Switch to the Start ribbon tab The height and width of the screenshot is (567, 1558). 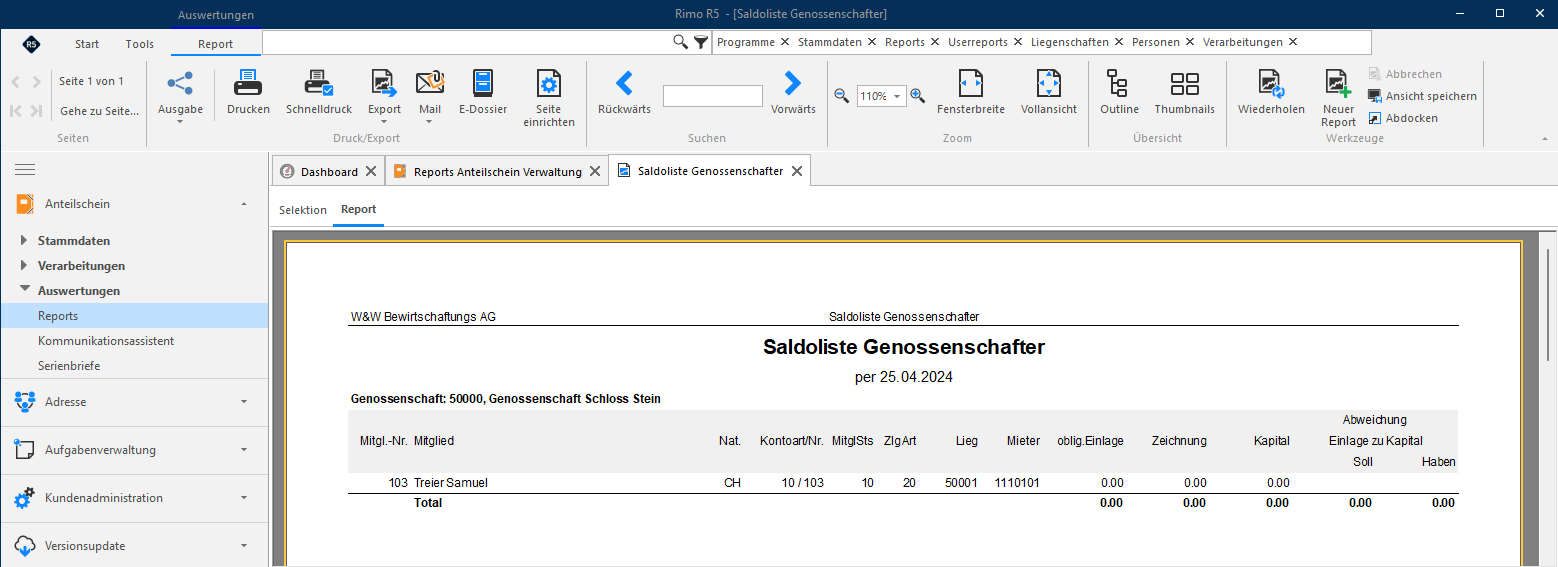pos(87,44)
